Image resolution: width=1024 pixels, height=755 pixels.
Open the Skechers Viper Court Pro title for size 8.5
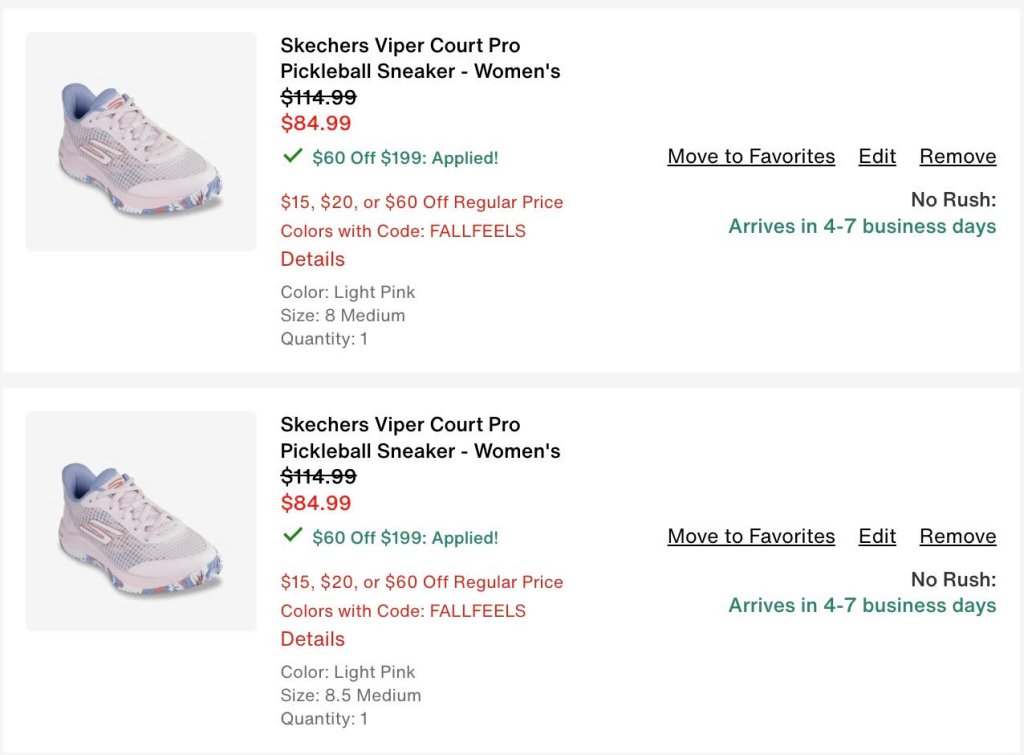pos(420,438)
